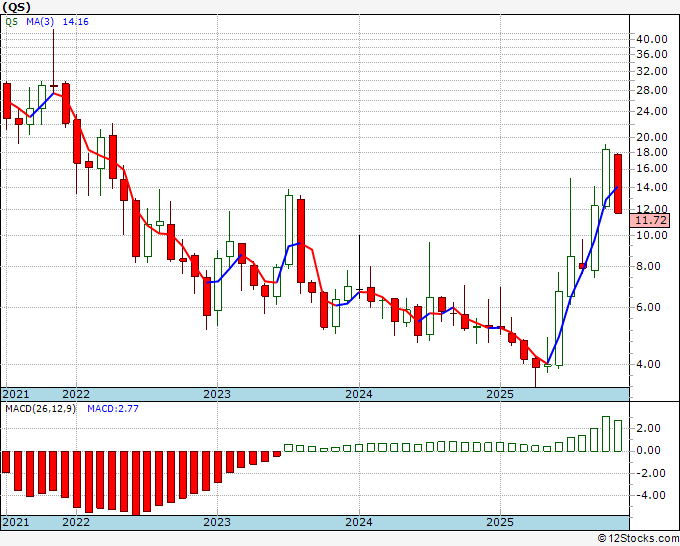Image resolution: width=680 pixels, height=546 pixels.
Task: Click 2023 on the price chart timeline
Action: coord(217,394)
